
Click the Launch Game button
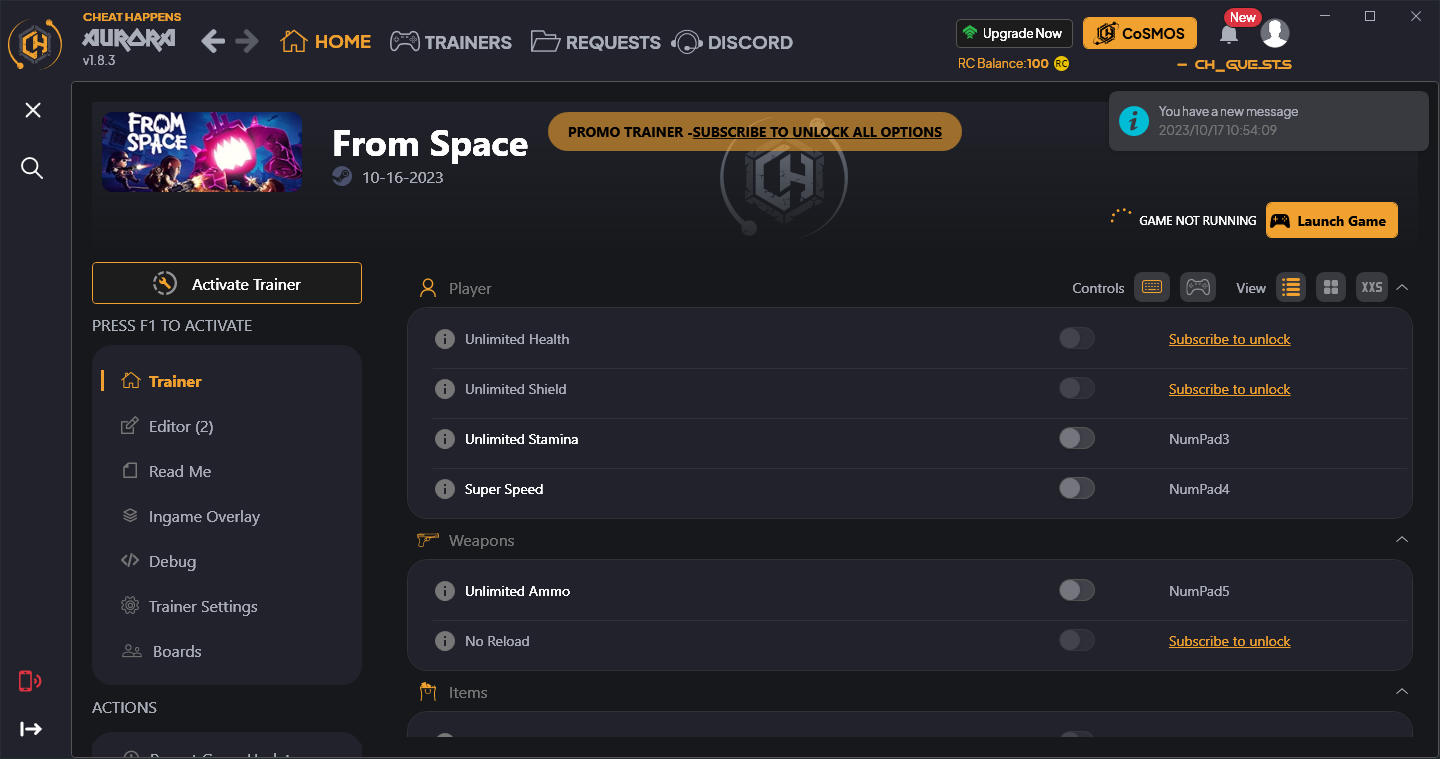point(1332,220)
